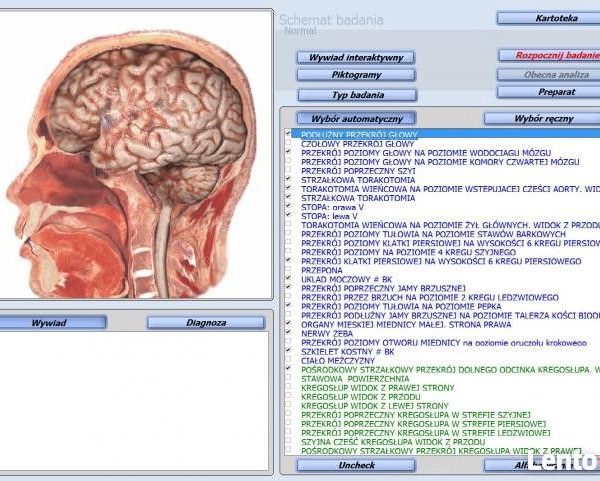Select PRZEKRÓJ POZIOMY TUŁOWIA NA POZIOMIE STAWÓW BARKOWYCH

(x=433, y=234)
